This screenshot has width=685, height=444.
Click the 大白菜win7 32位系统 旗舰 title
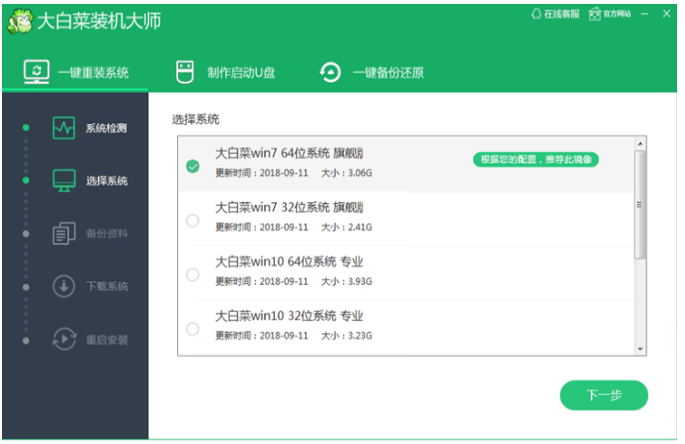289,207
